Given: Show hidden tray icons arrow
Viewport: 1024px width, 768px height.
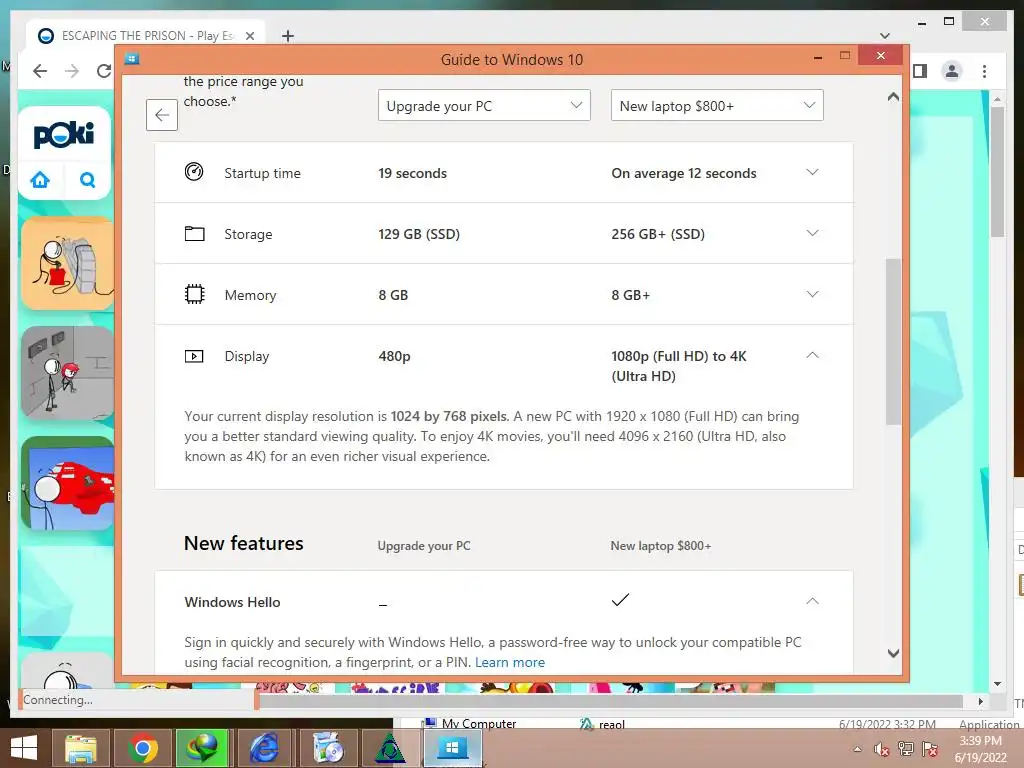Looking at the screenshot, I should pos(857,749).
